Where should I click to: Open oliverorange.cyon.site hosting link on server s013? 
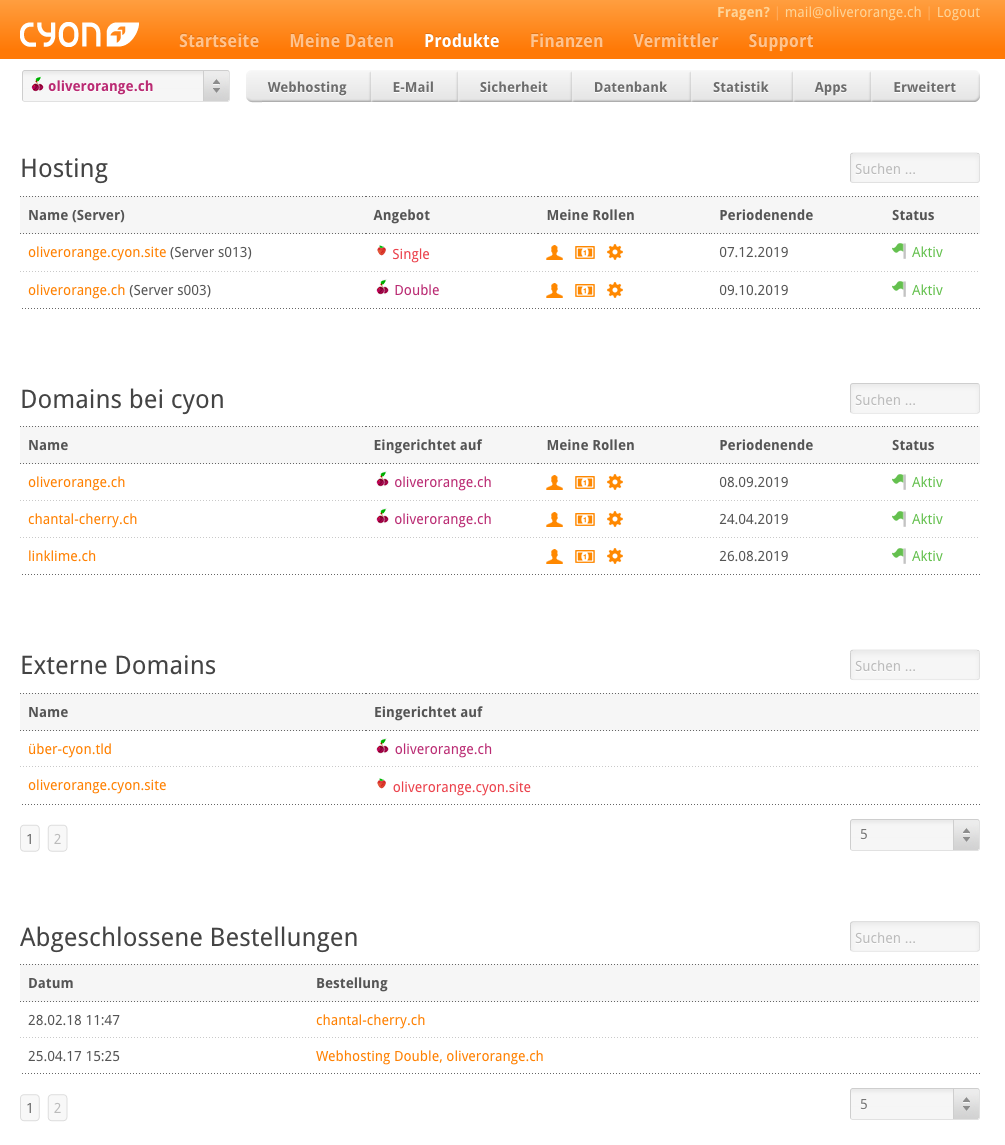pos(97,252)
